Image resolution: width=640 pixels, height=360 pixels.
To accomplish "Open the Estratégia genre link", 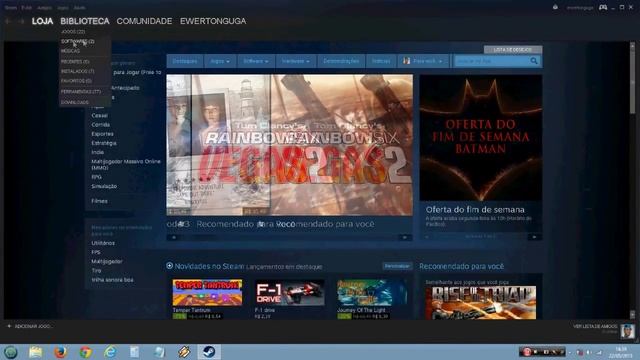I will [x=104, y=143].
